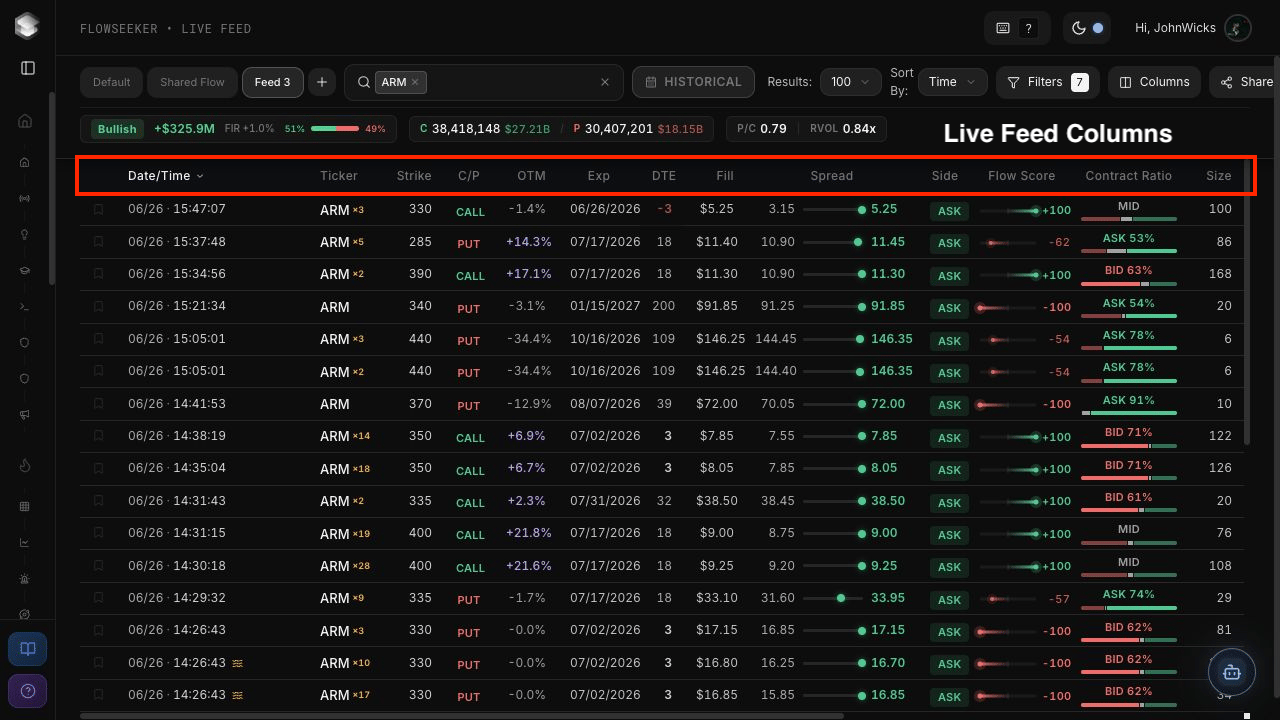Open the Columns settings button
Viewport: 1280px width, 720px height.
coord(1154,82)
